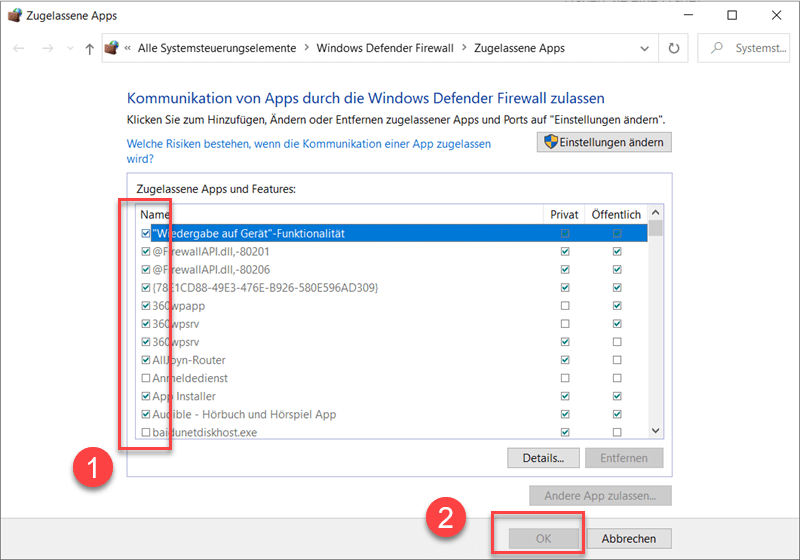Click the Entfernen button

point(624,458)
